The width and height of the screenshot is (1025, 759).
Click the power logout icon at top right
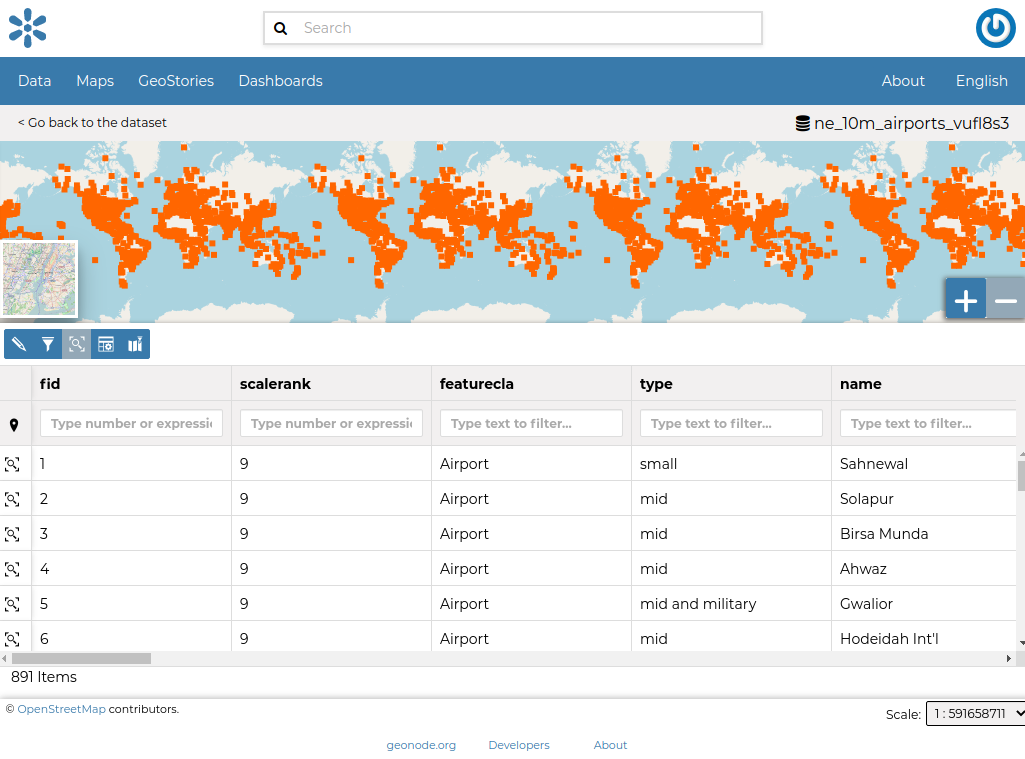(x=995, y=28)
